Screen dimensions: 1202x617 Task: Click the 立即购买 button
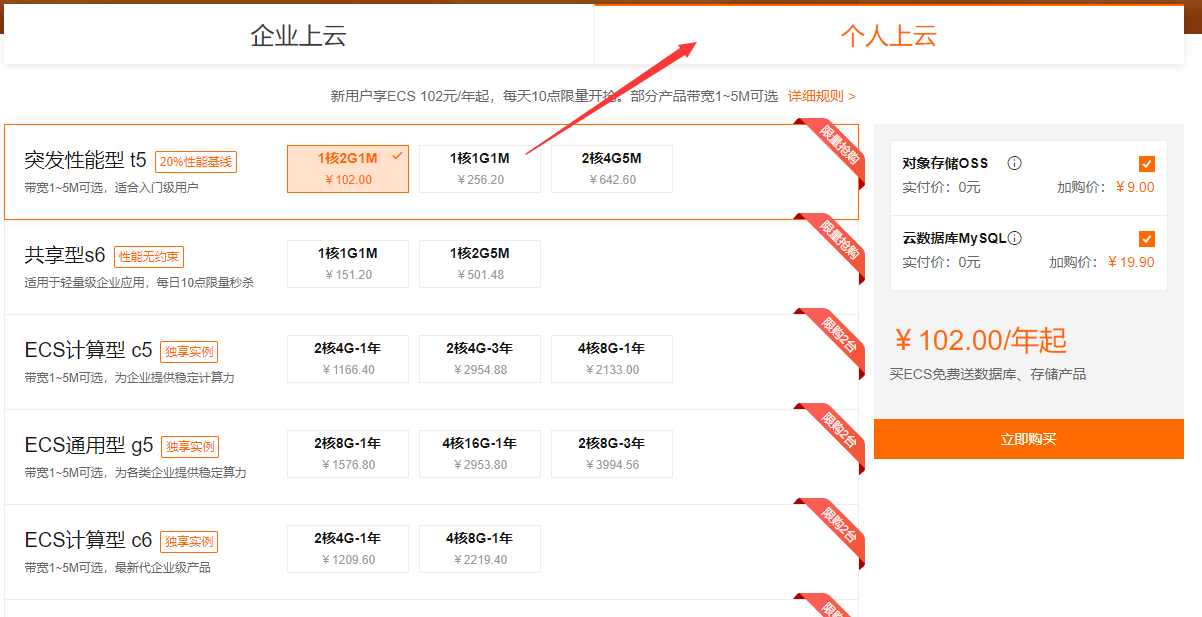[x=1029, y=439]
